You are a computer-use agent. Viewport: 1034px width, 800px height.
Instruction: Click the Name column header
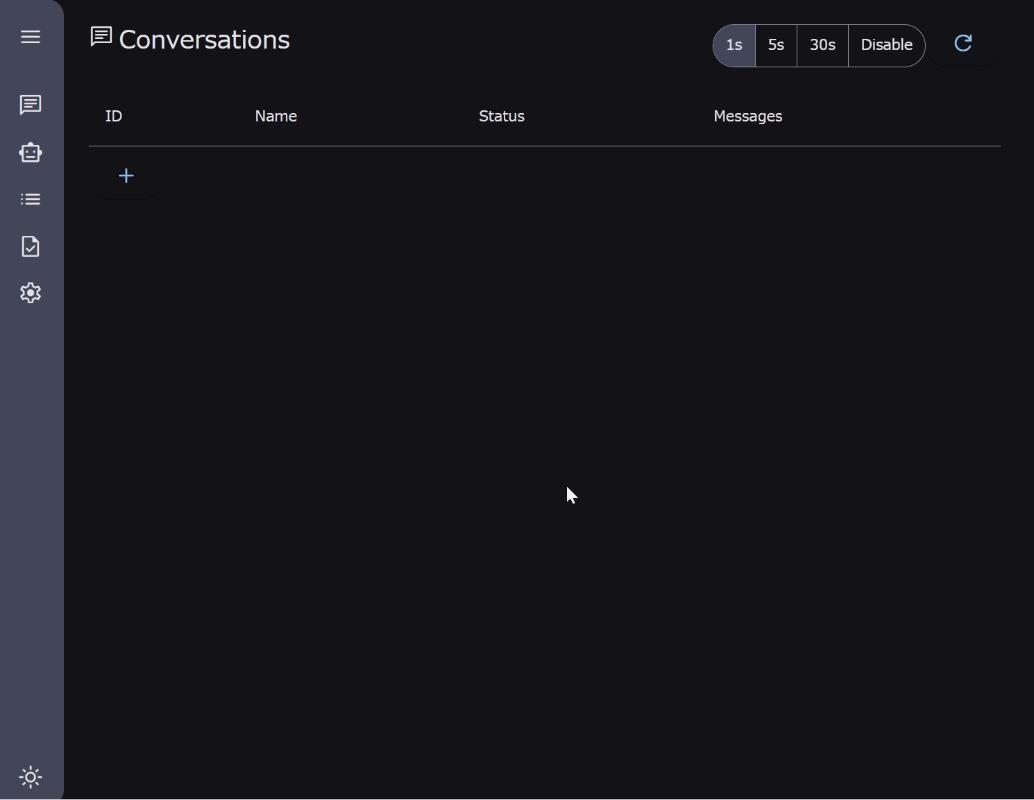click(x=276, y=116)
